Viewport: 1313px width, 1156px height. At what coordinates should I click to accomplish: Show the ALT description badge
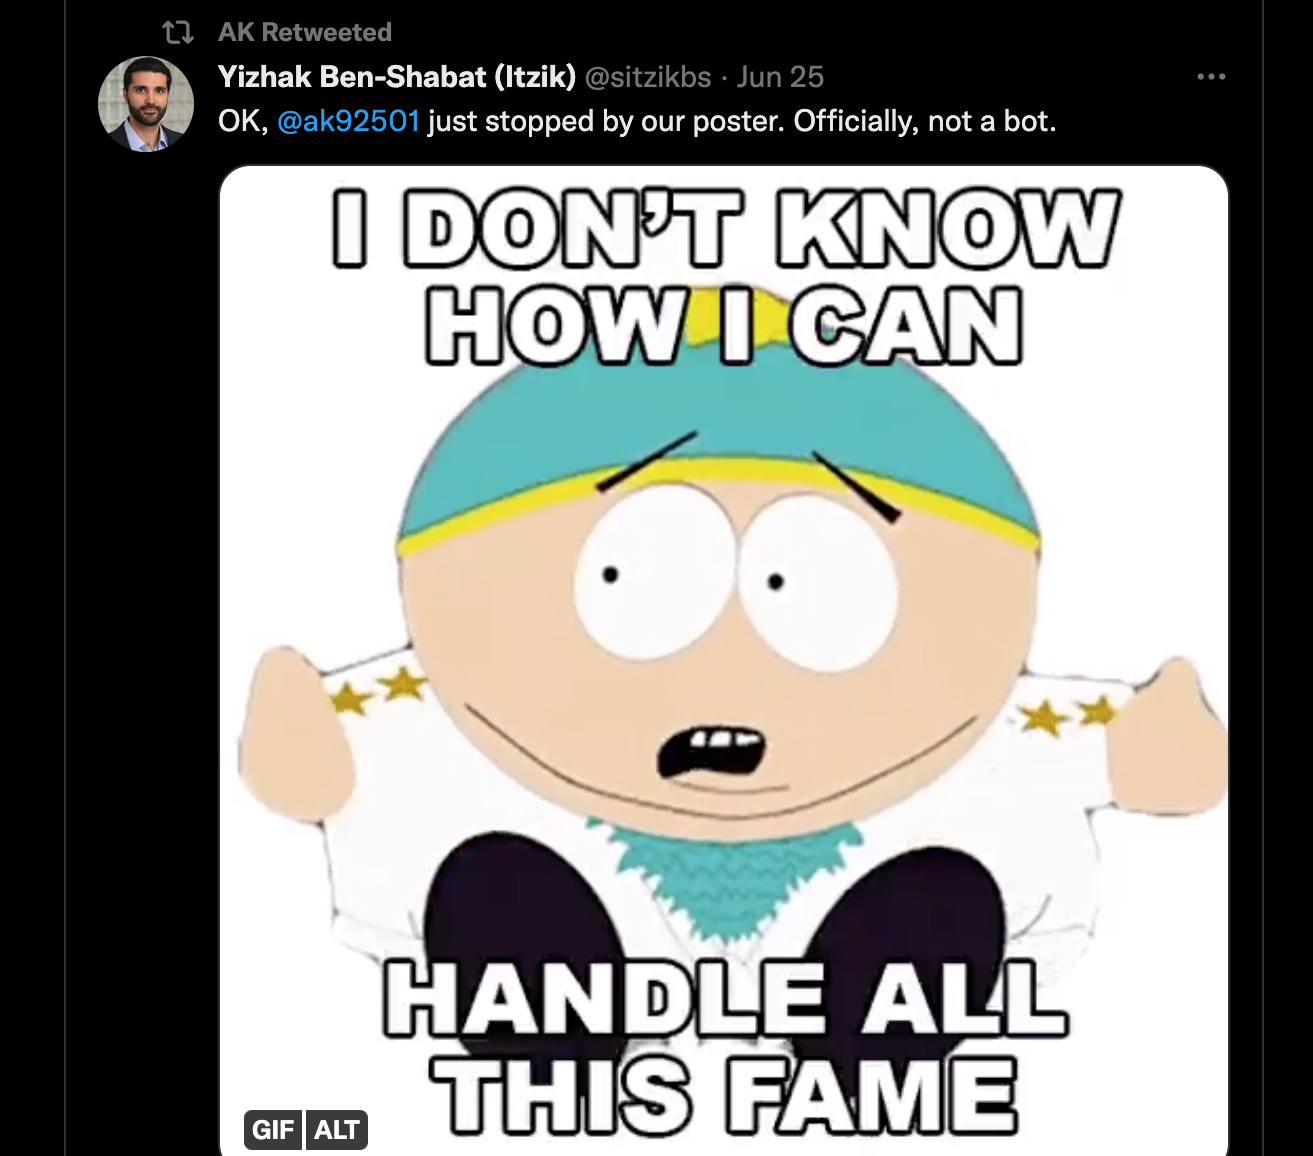coord(337,1130)
